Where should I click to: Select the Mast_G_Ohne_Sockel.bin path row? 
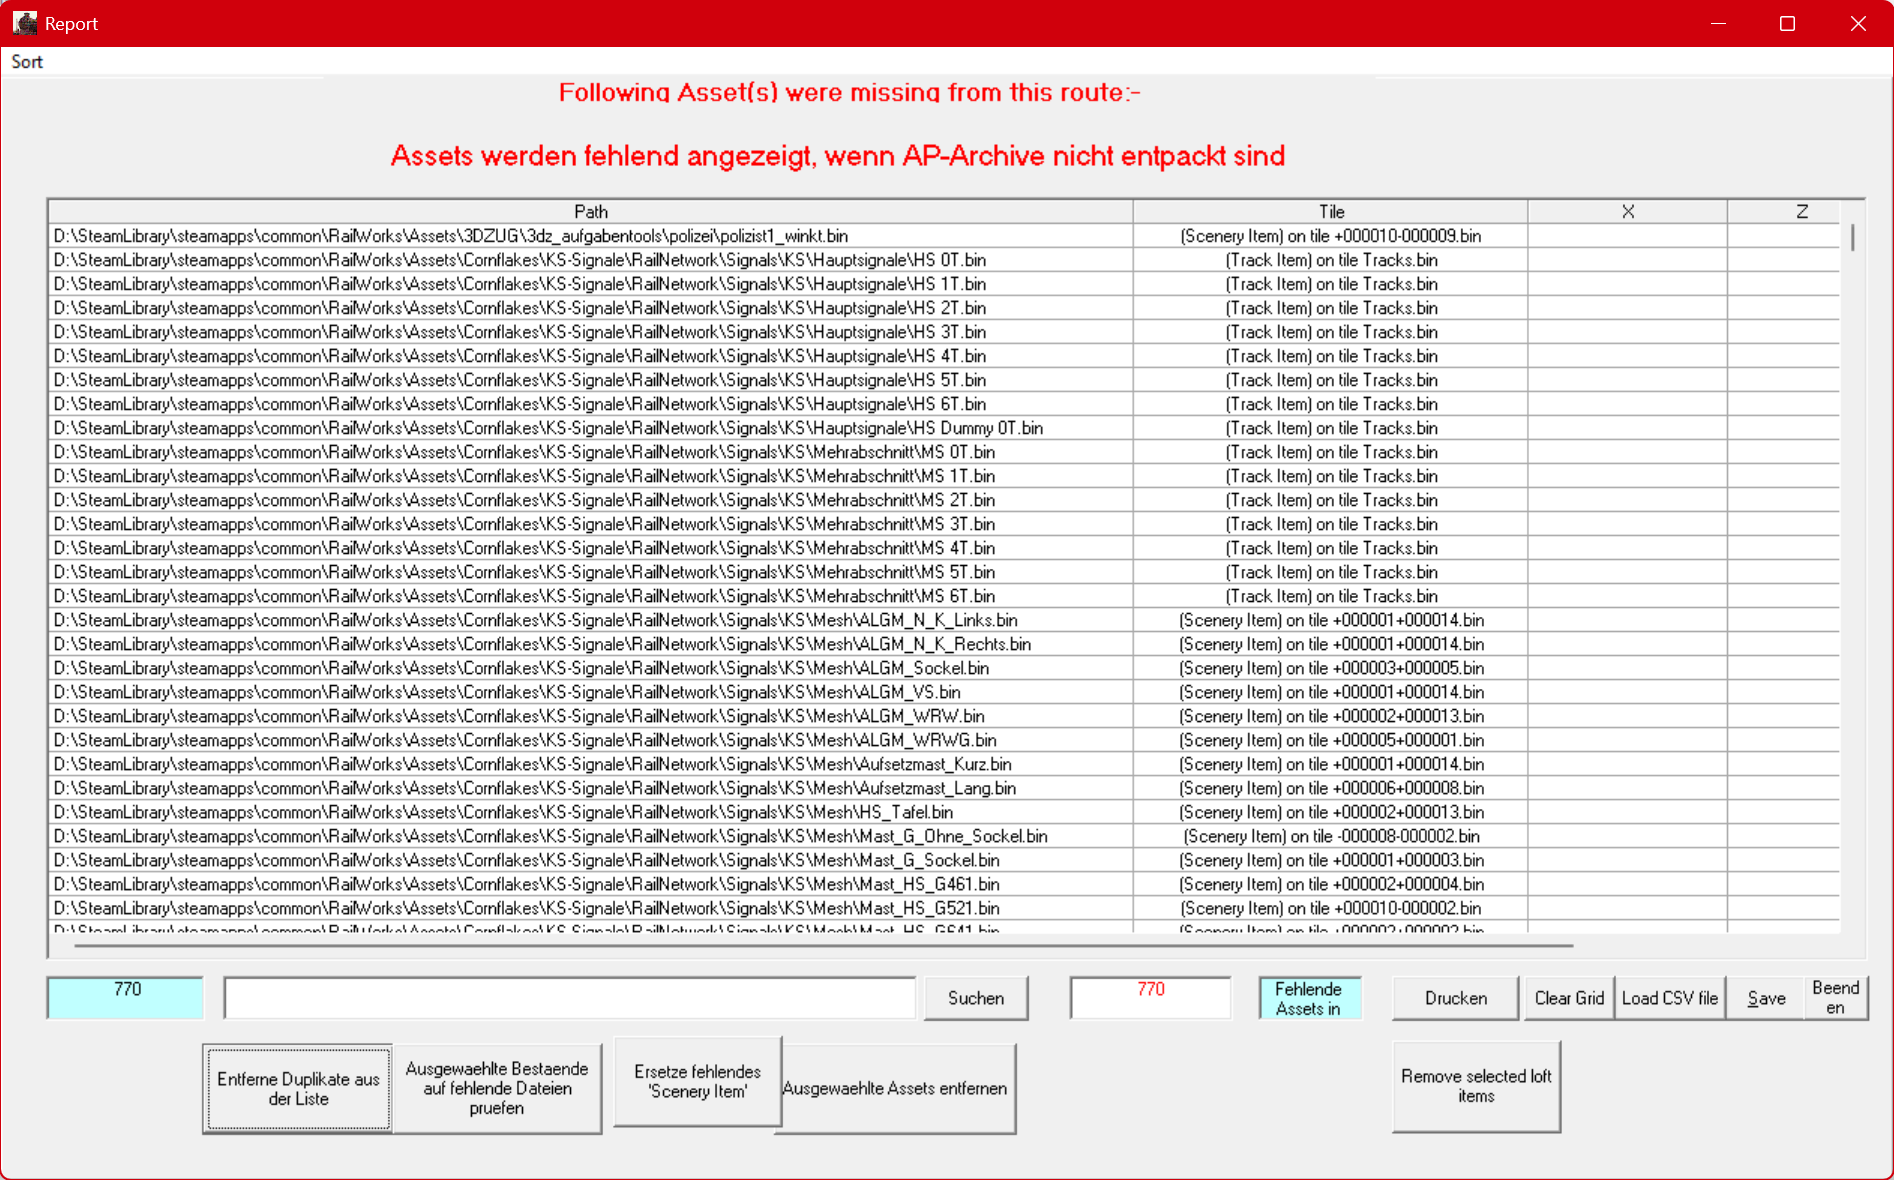[591, 836]
